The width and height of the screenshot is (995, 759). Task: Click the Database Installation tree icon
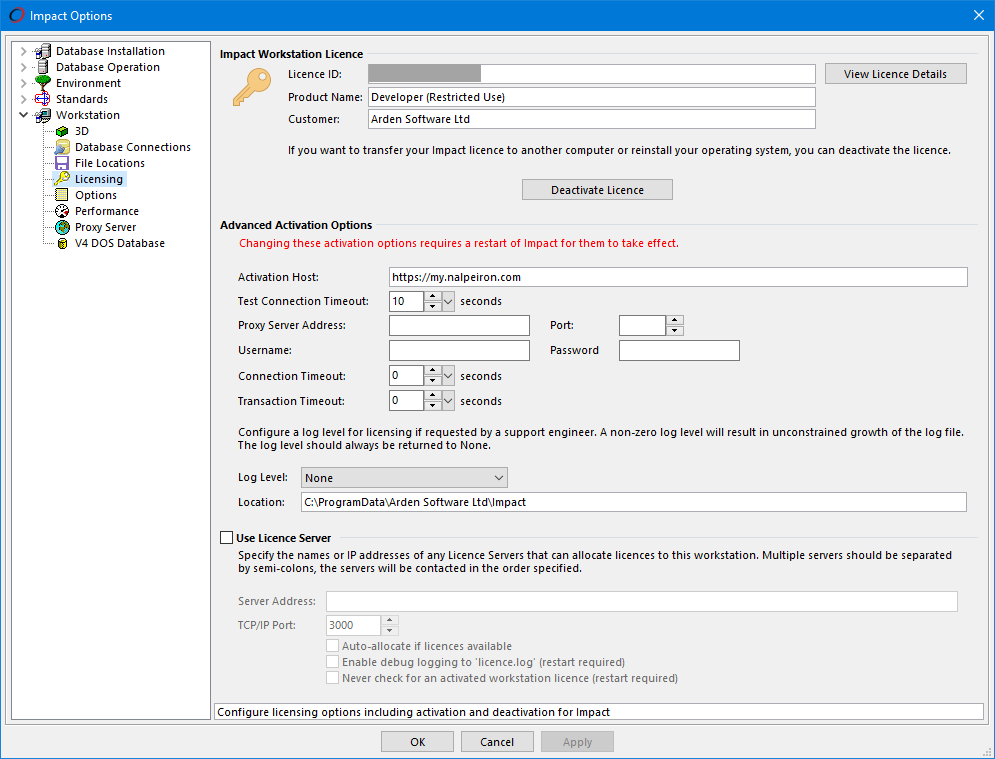43,51
